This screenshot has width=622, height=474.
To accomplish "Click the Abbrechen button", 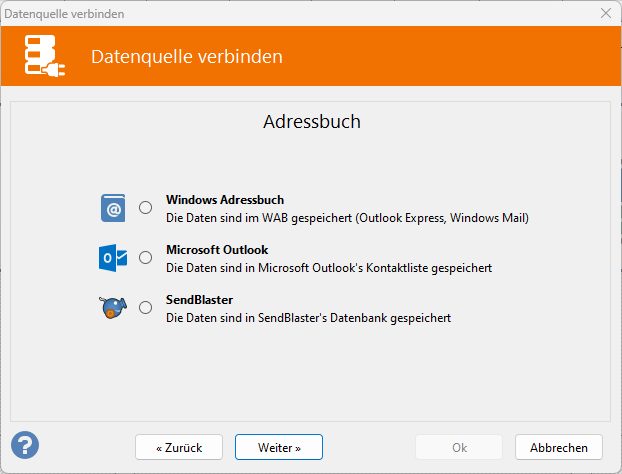I will point(559,447).
